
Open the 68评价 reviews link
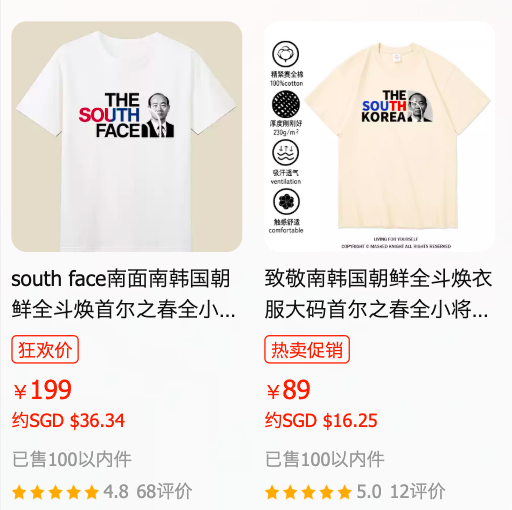point(164,491)
